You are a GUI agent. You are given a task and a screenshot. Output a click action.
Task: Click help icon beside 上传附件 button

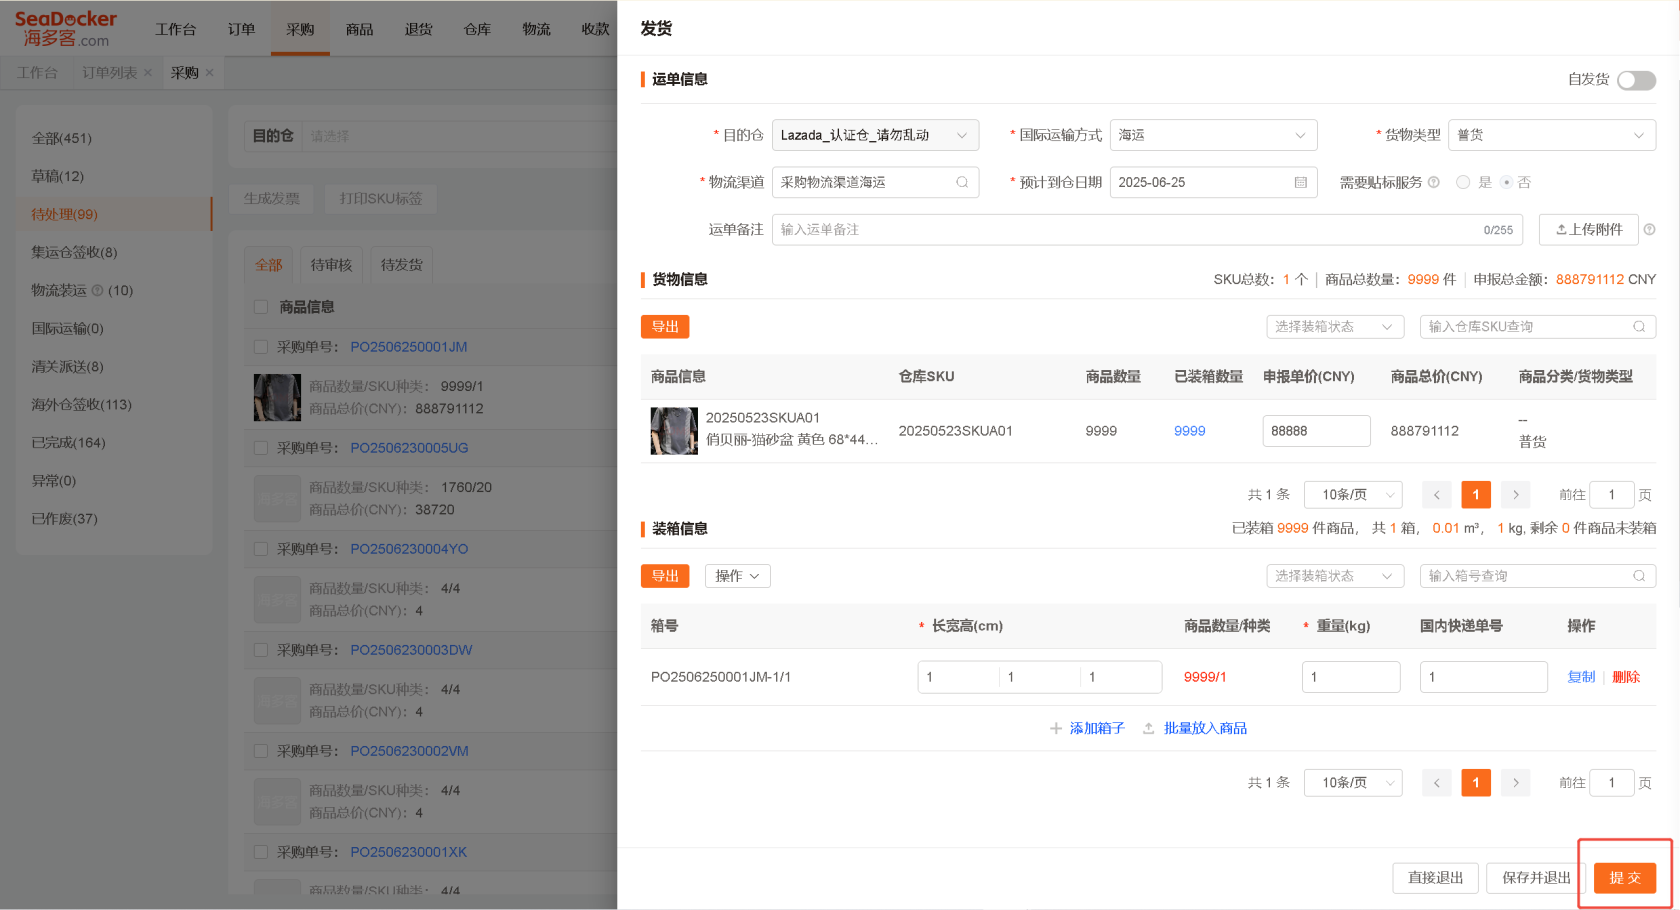(x=1649, y=229)
